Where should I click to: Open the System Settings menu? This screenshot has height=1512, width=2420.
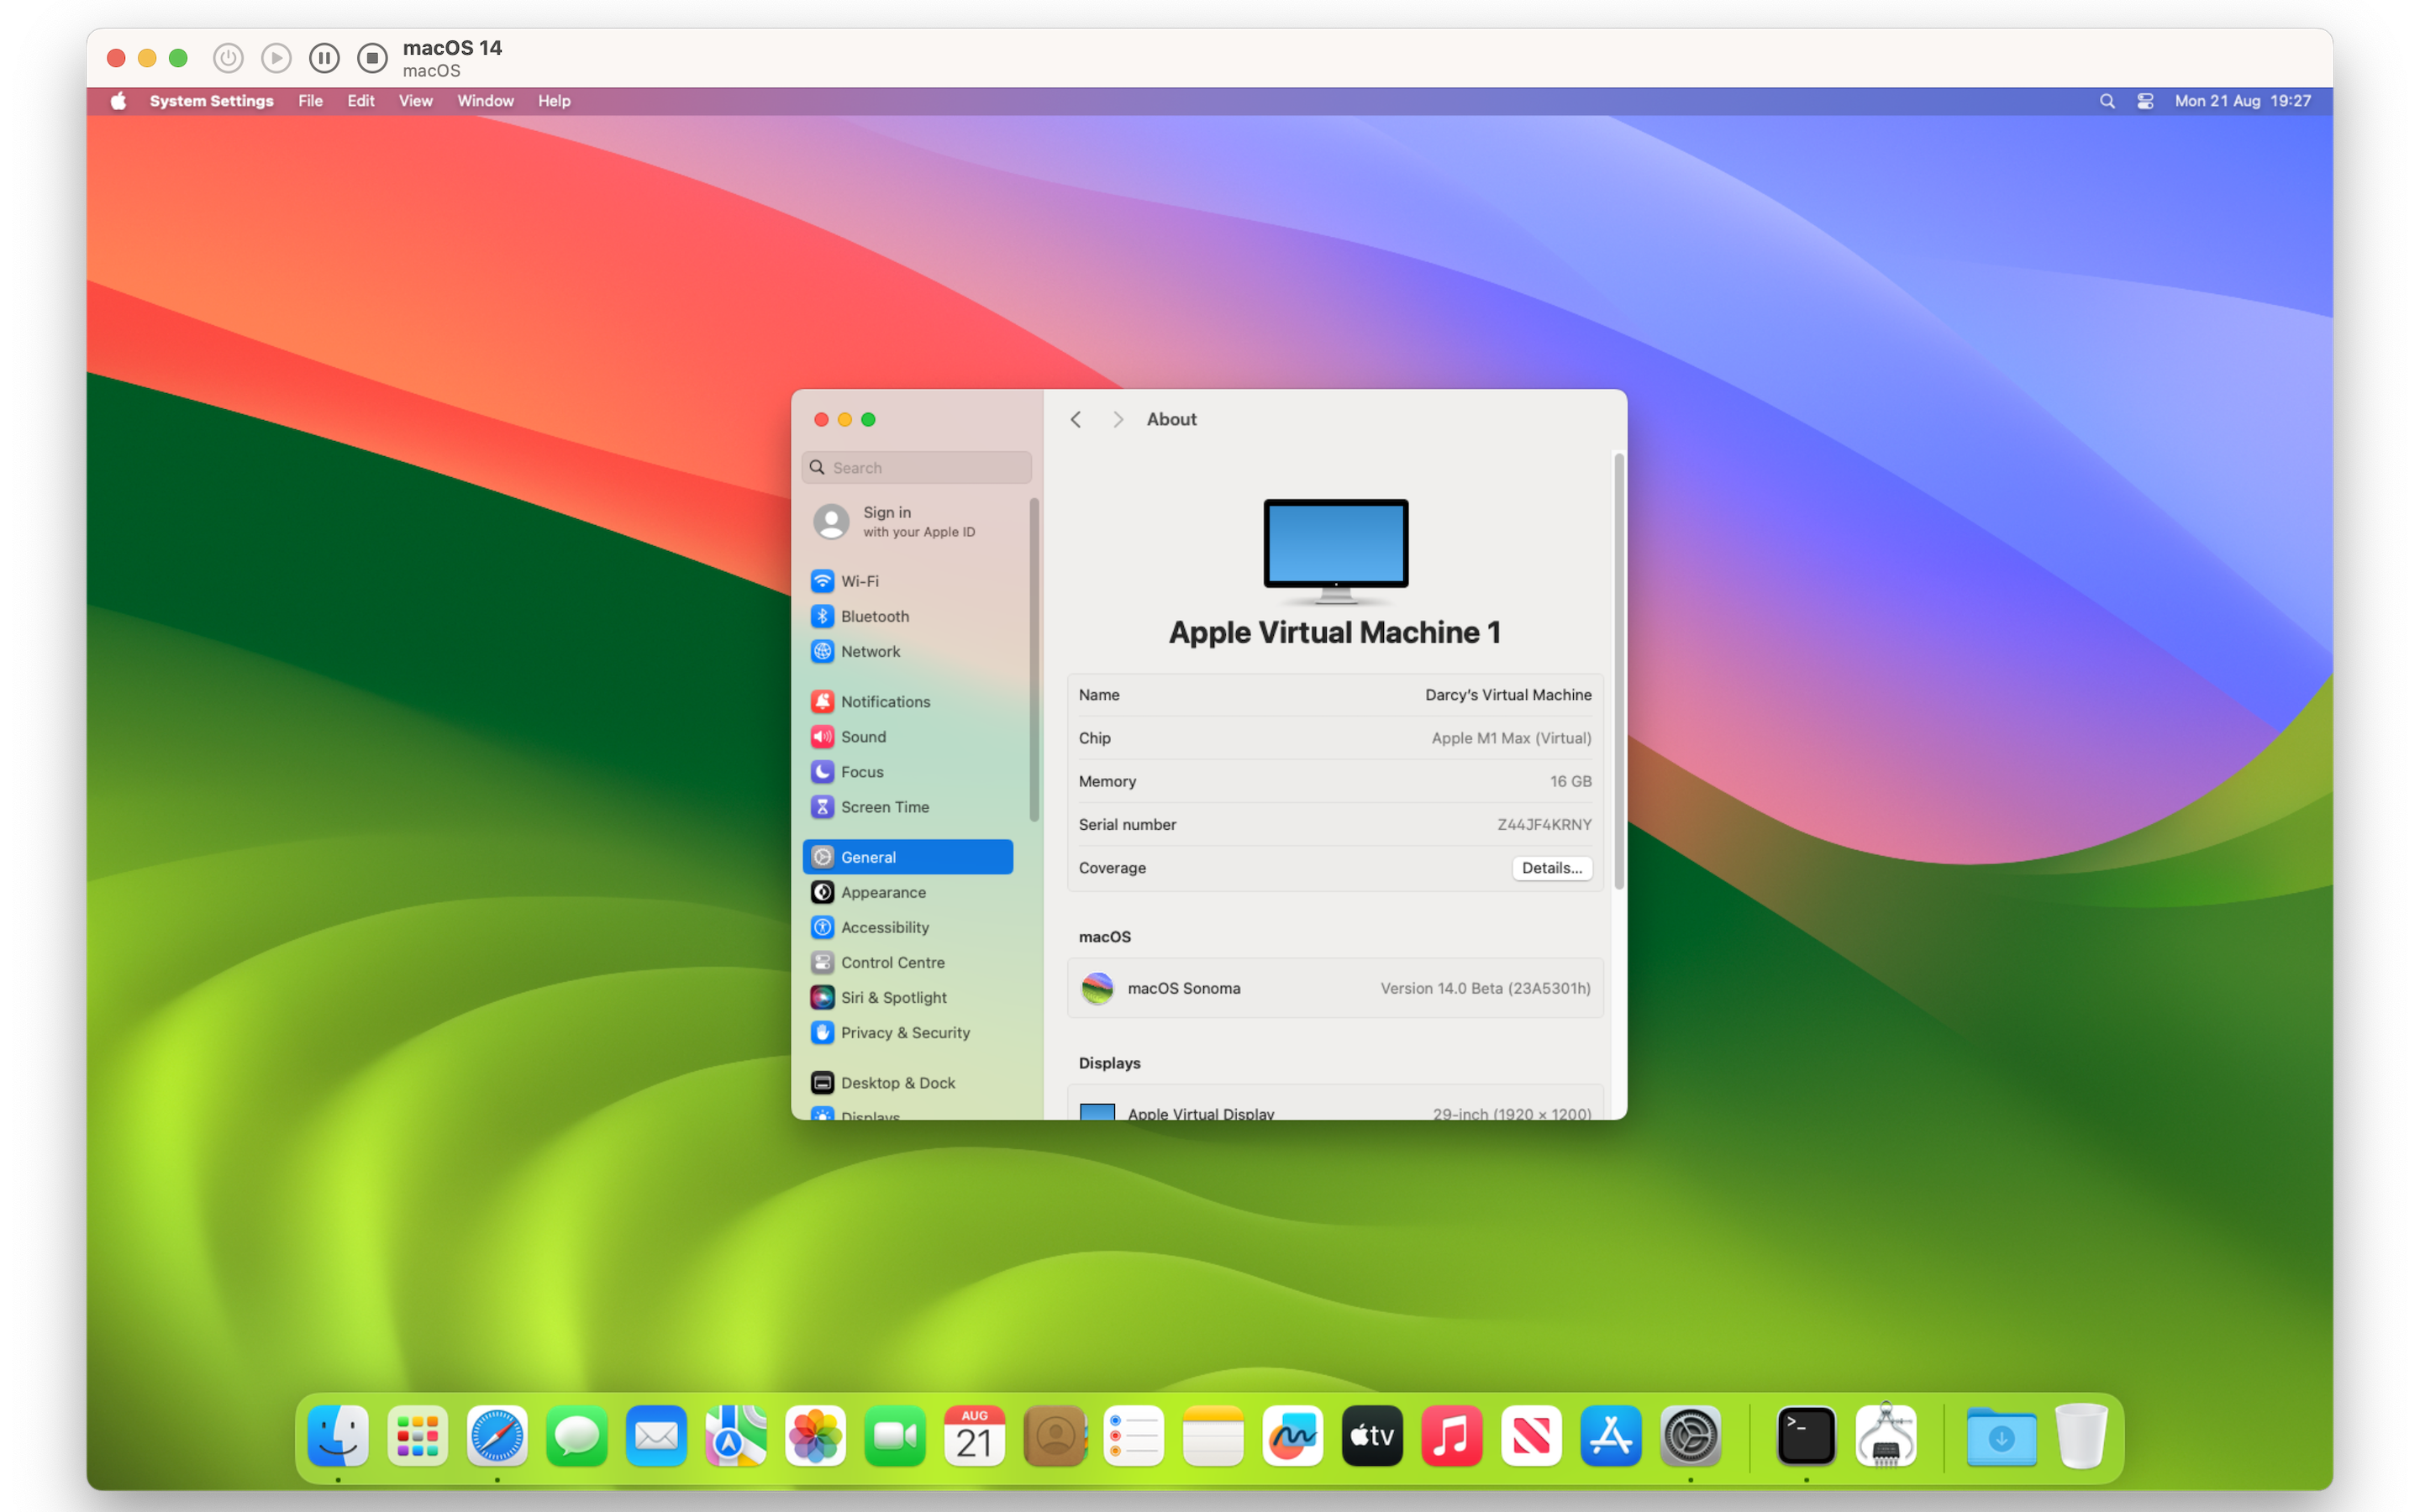(211, 101)
